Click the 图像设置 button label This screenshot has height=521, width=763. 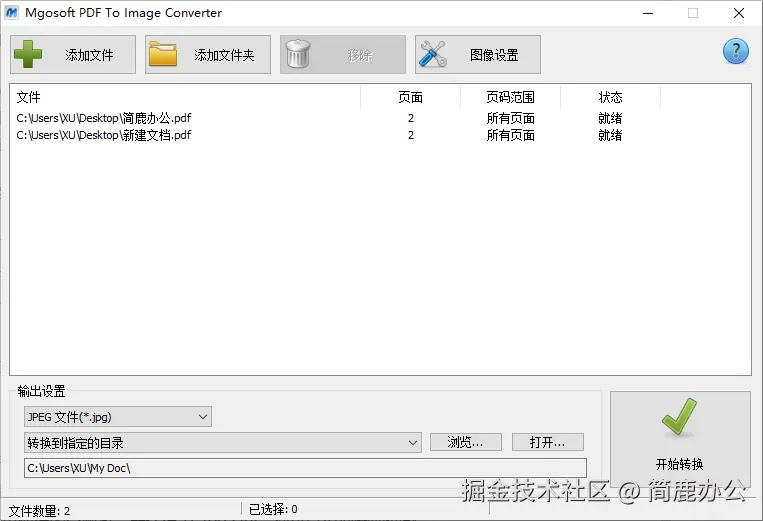[494, 55]
